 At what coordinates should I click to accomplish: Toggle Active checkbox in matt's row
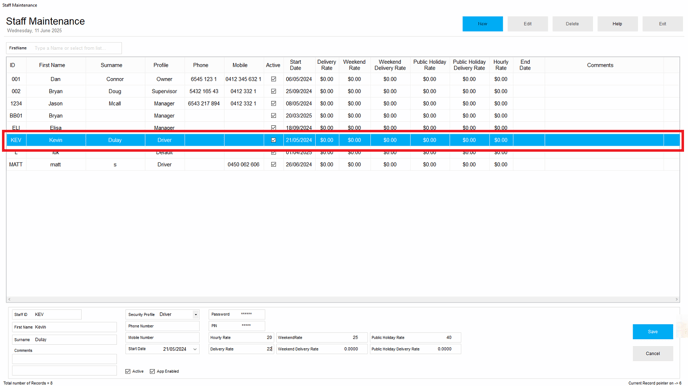pos(273,164)
